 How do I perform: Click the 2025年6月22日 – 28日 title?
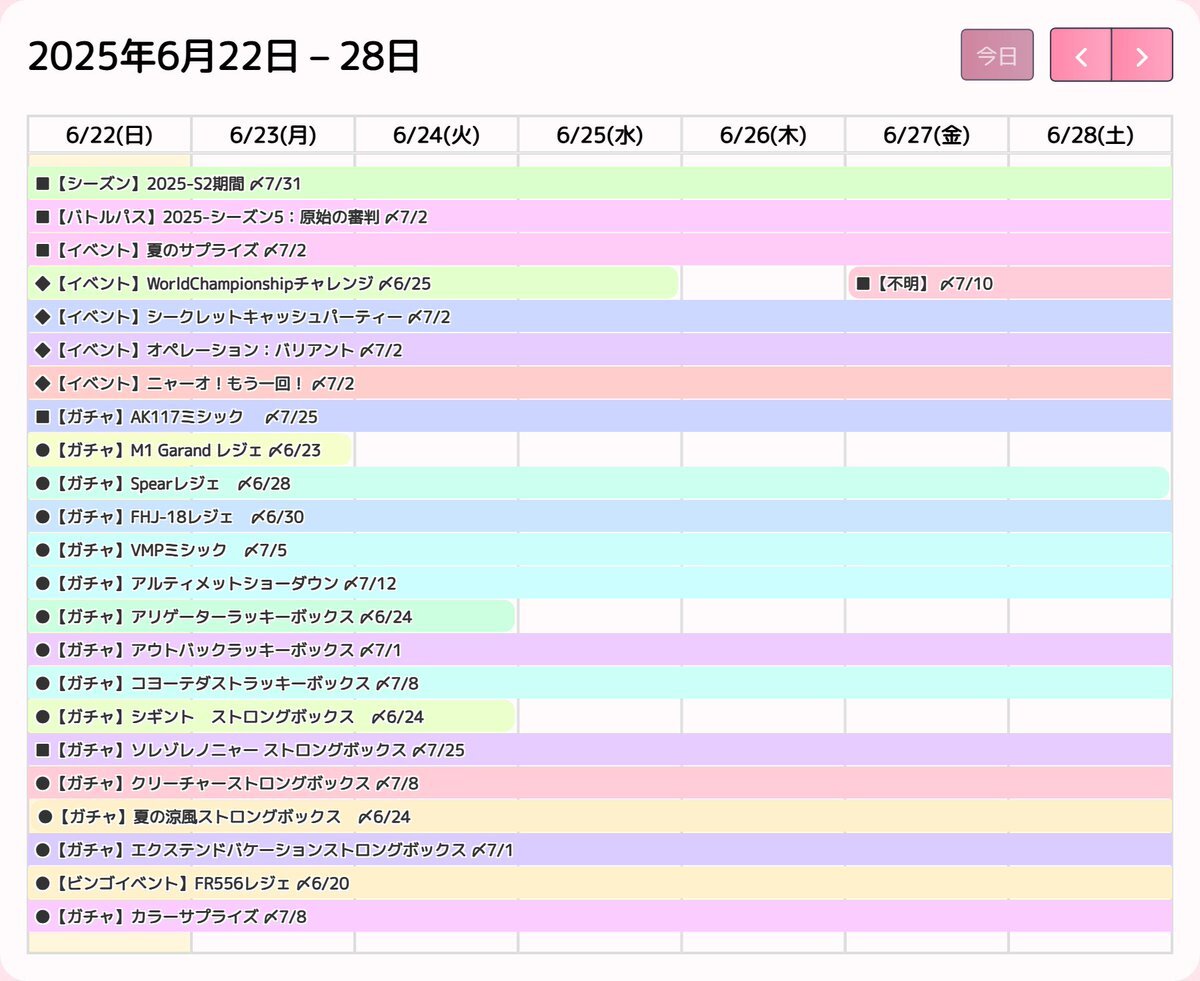coord(224,57)
